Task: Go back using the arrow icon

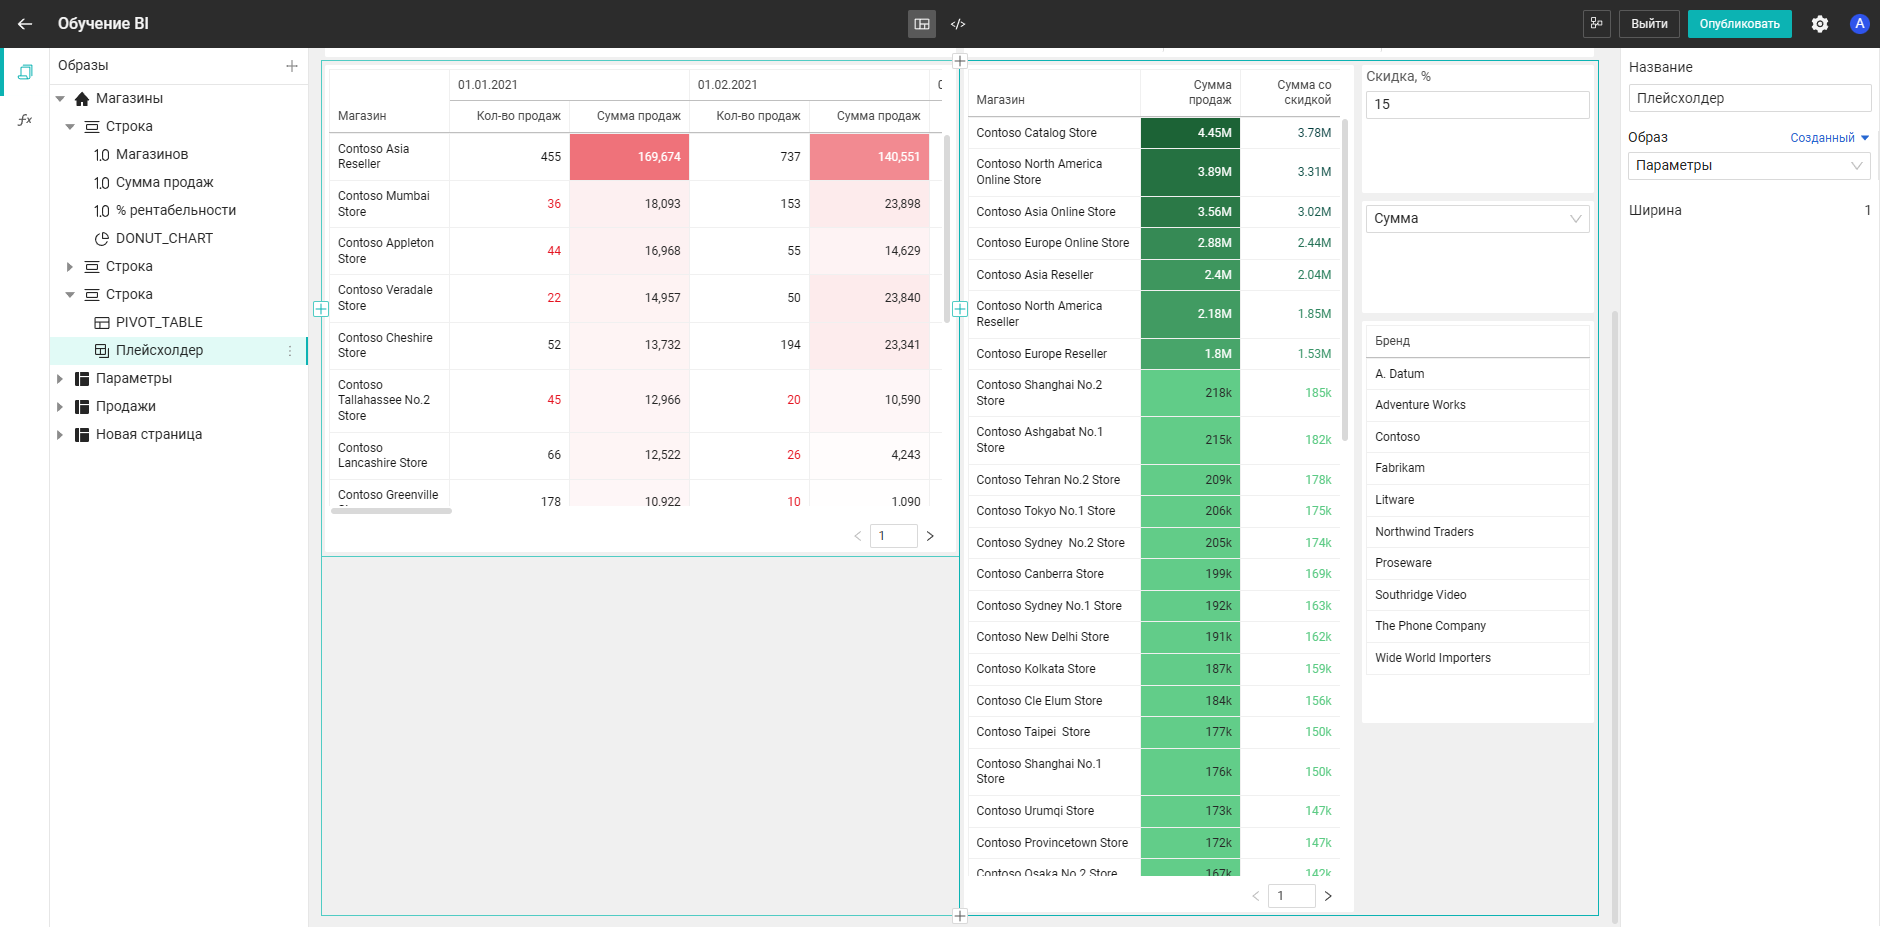Action: 25,24
